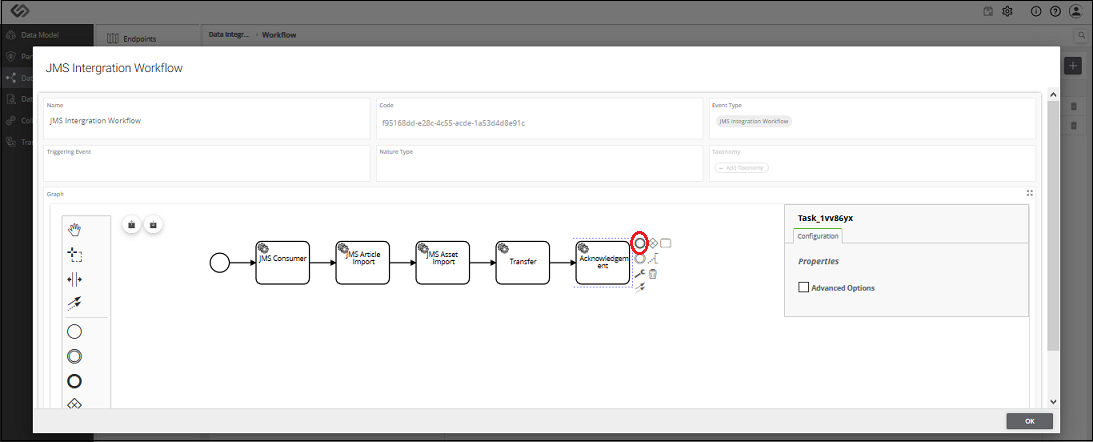Activate the global connect tool in palette
1093x442 pixels.
75,303
